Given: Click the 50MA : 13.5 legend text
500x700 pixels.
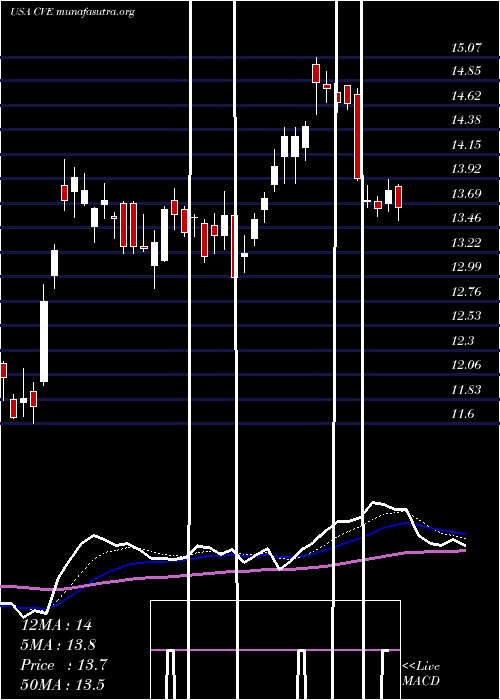Looking at the screenshot, I should point(63,685).
